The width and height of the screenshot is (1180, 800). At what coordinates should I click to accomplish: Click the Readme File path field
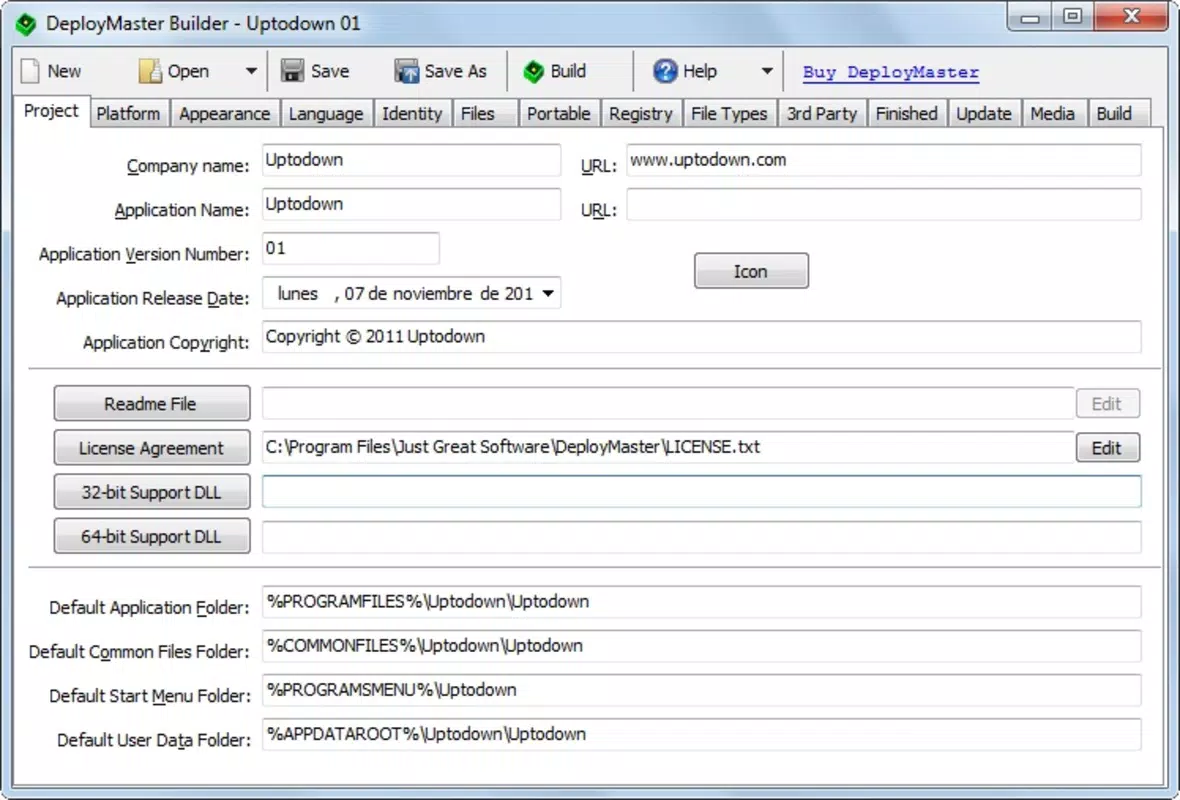668,403
